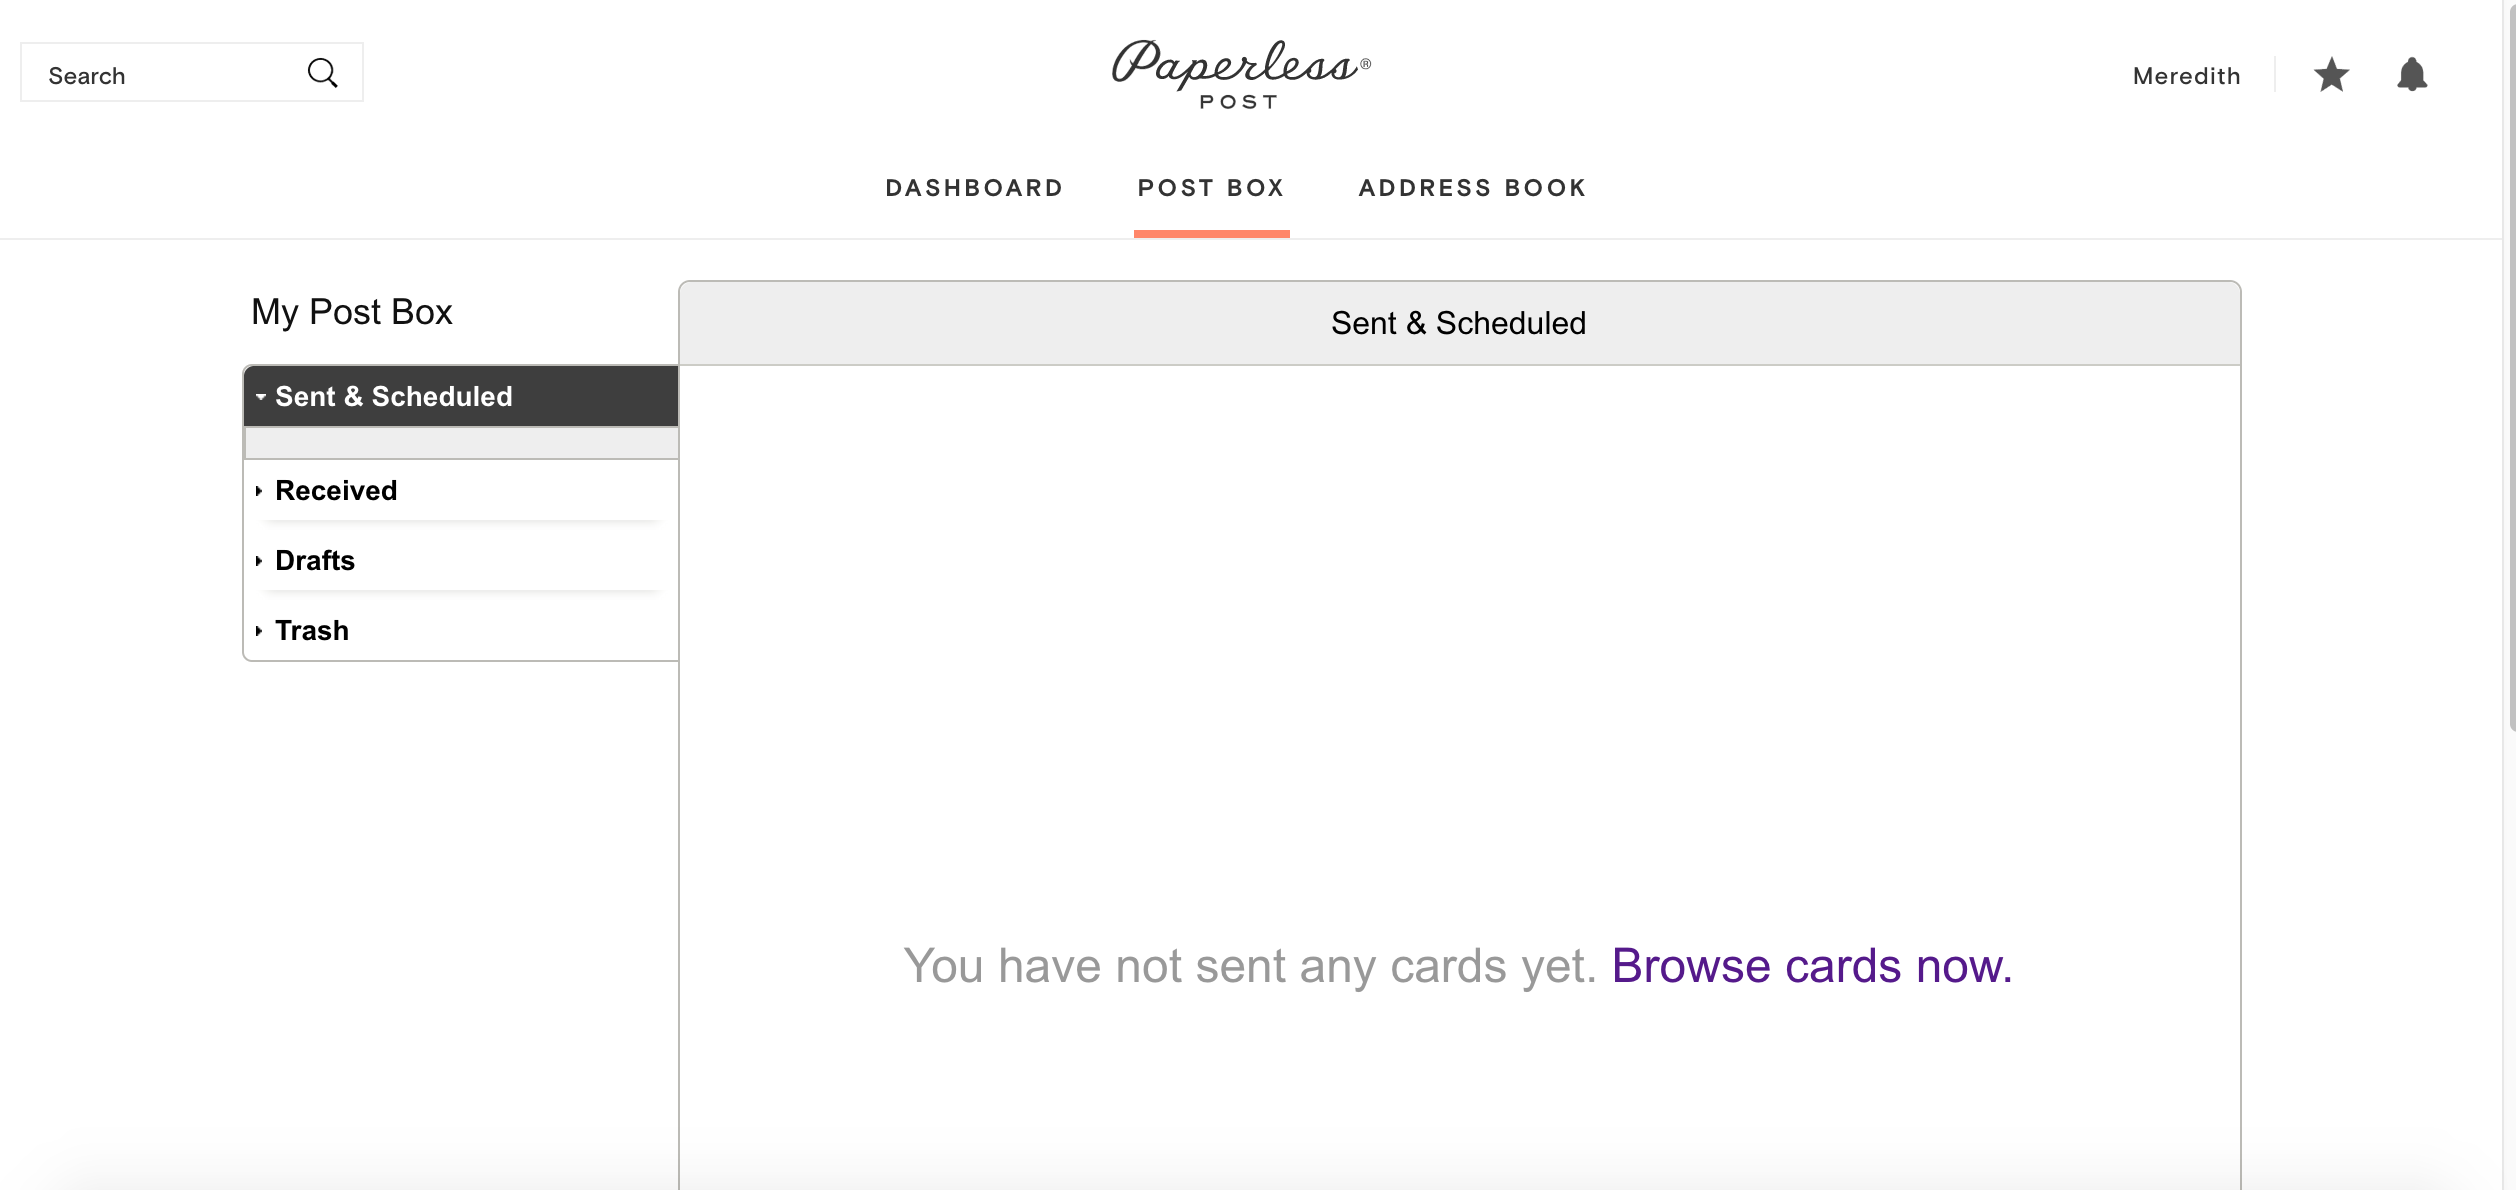Screen dimensions: 2516x1190
Task: Open the Browse cards now link
Action: click(1812, 966)
